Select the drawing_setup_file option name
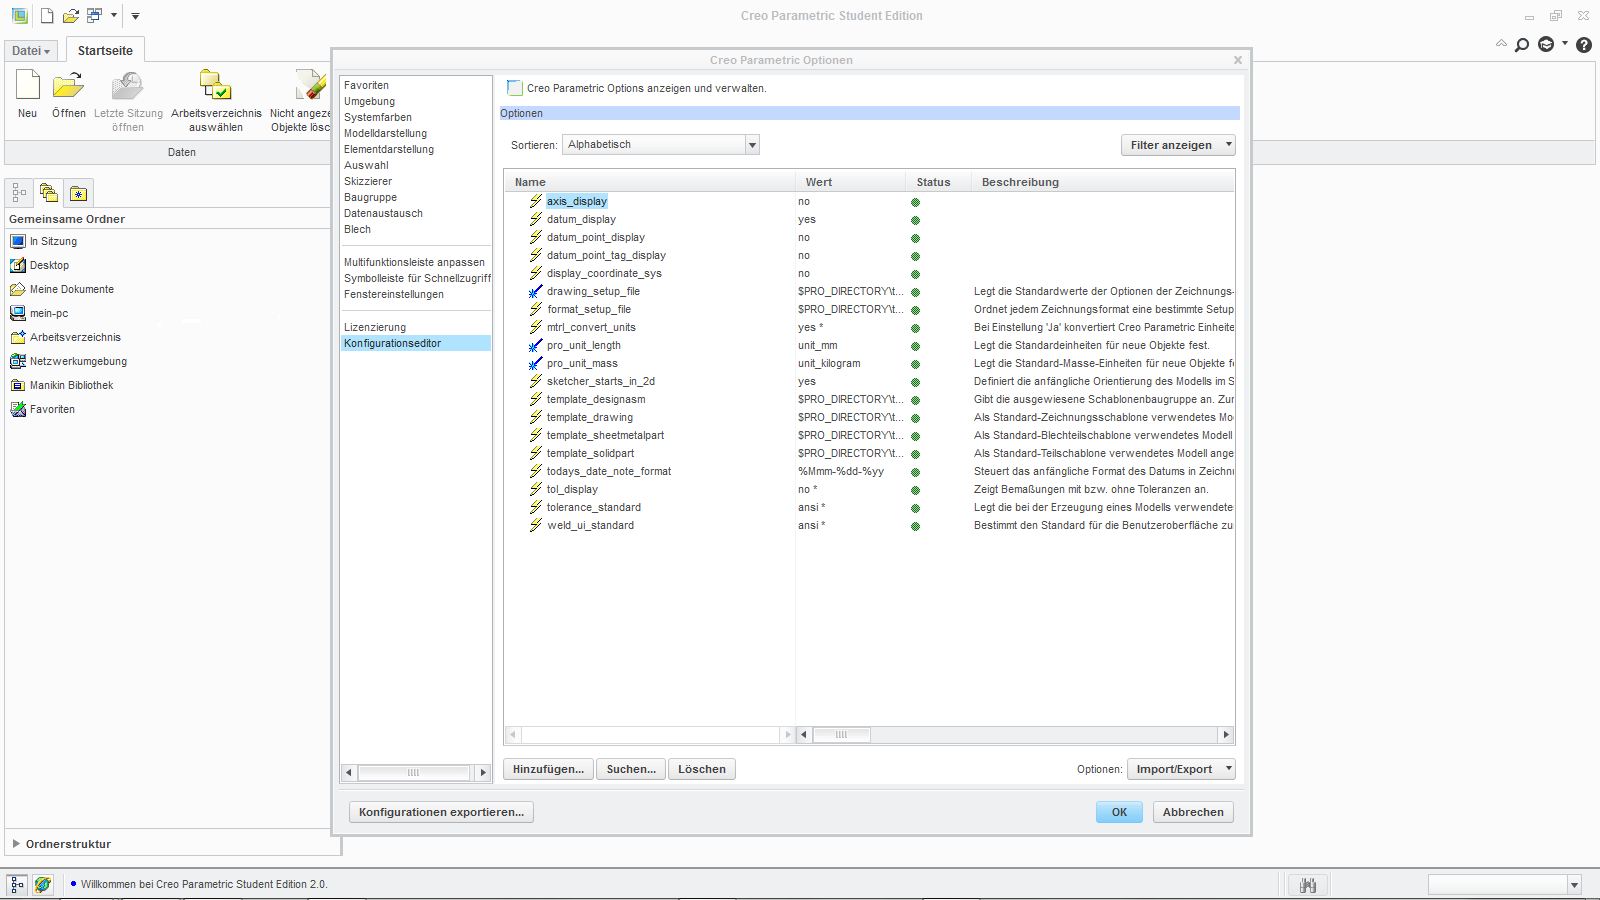This screenshot has height=900, width=1600. click(593, 291)
